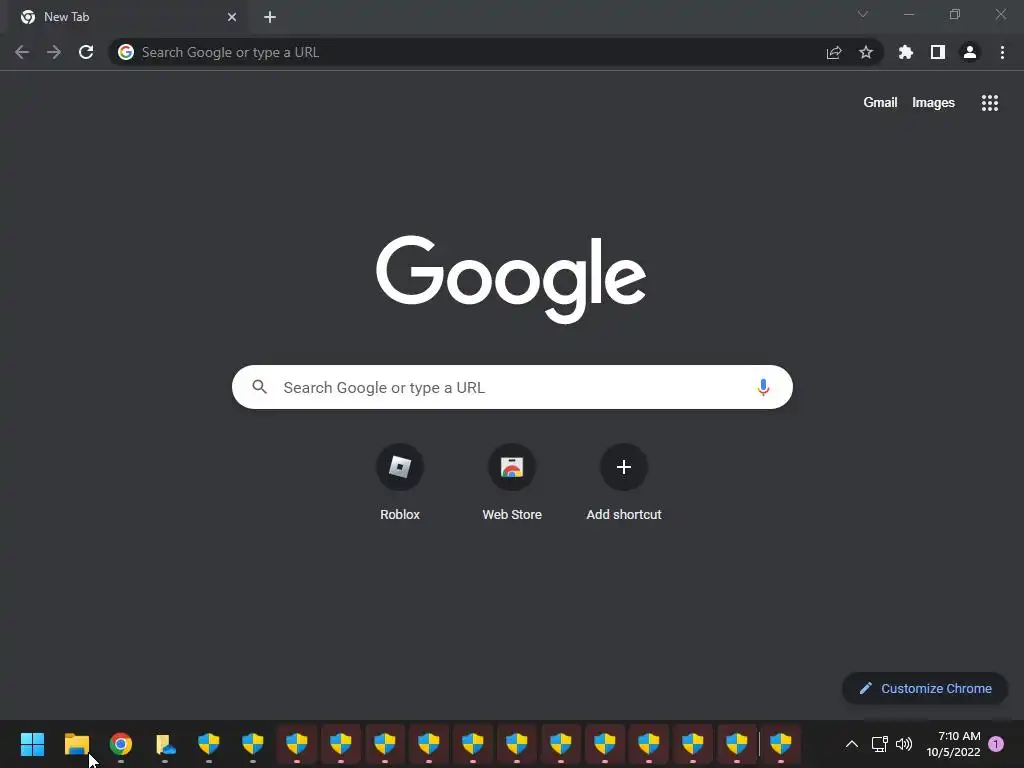Open the notification count badge
The height and width of the screenshot is (768, 1024).
996,744
